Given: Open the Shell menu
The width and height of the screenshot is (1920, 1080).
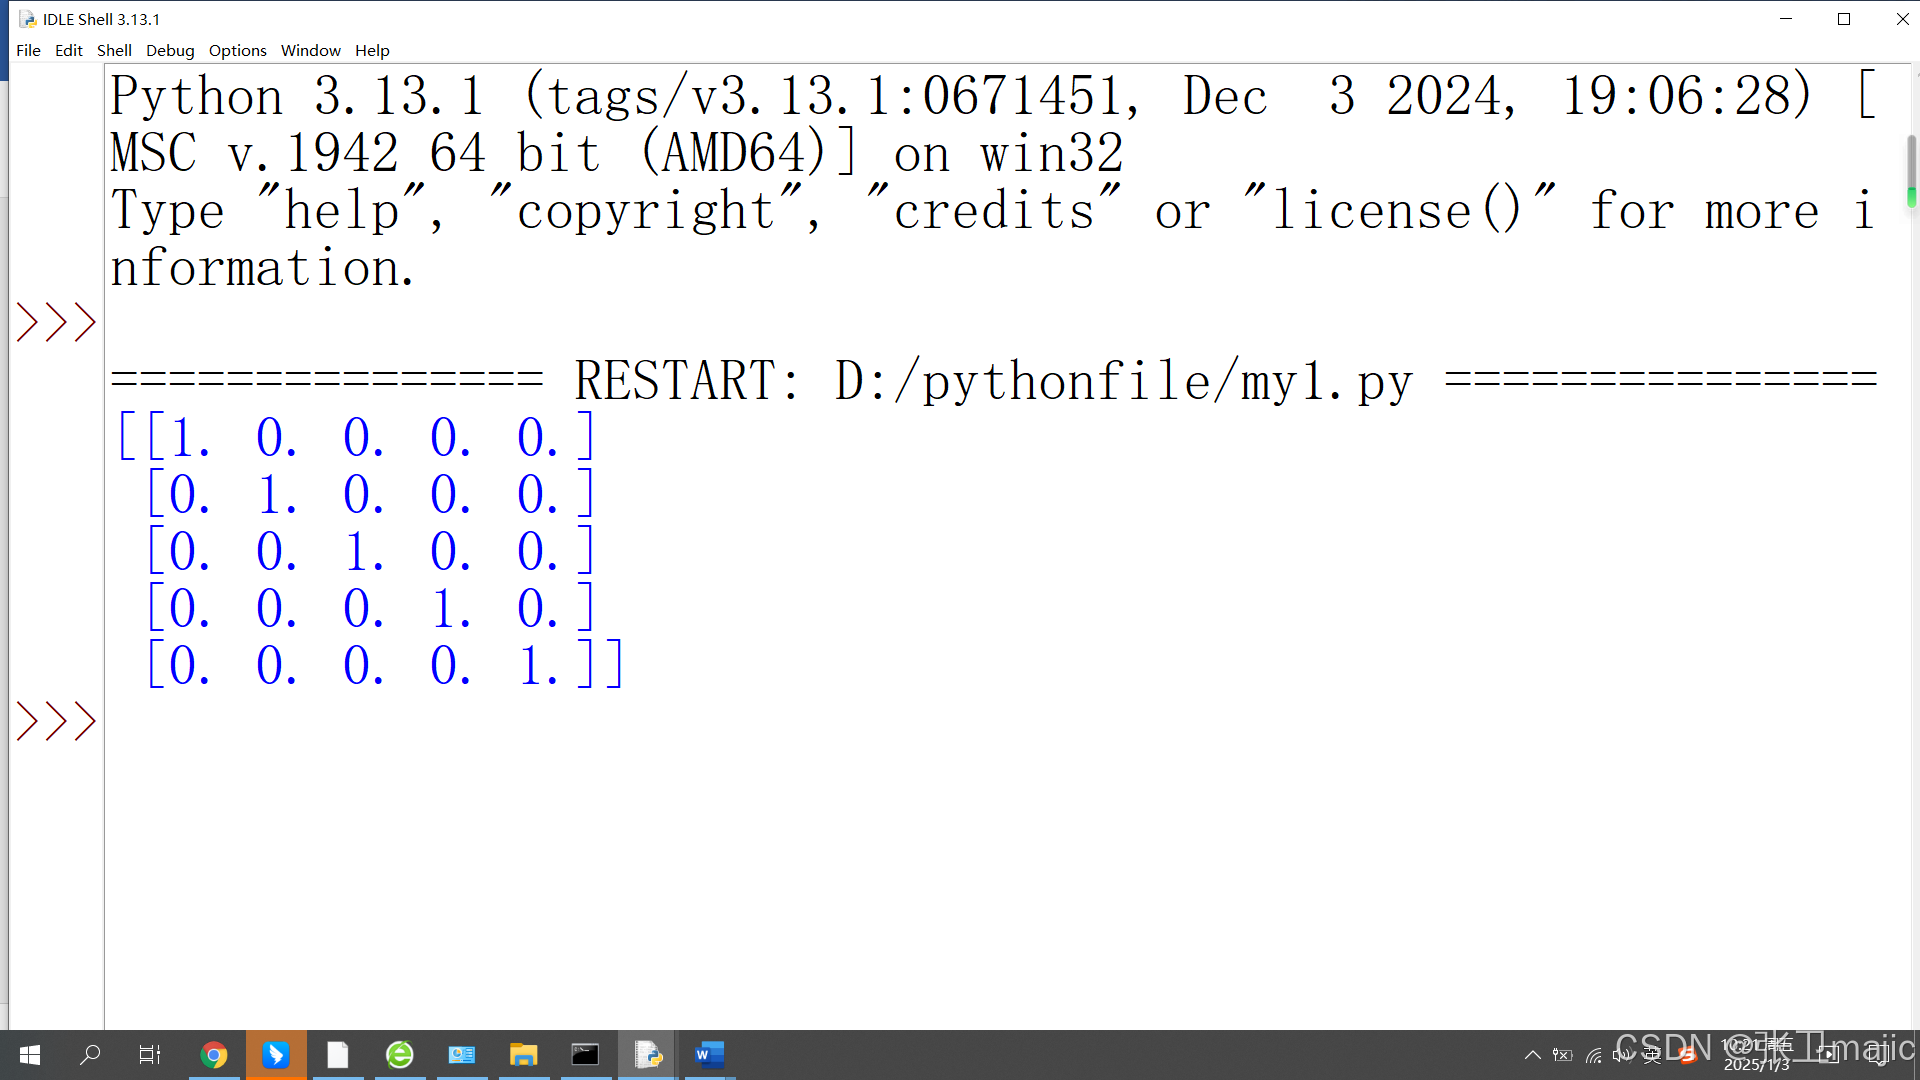Looking at the screenshot, I should coord(114,50).
